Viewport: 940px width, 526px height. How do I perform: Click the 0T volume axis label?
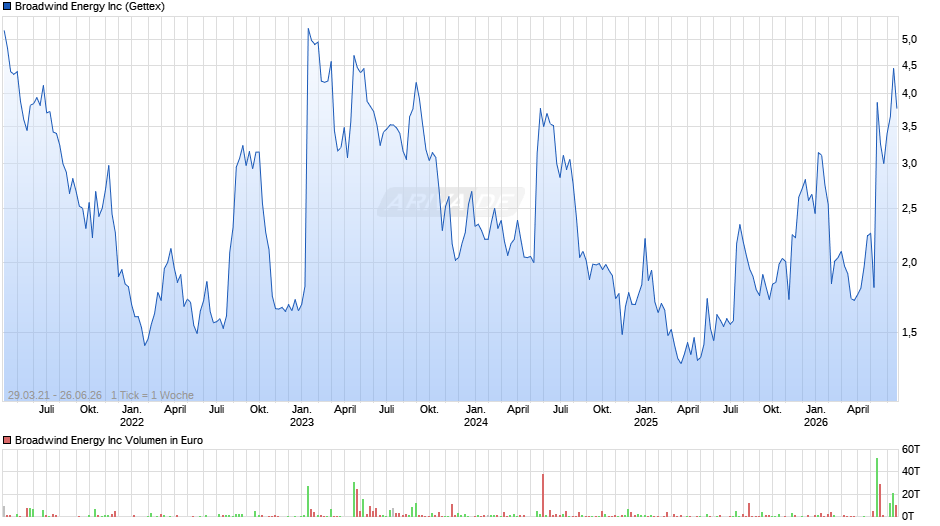[x=908, y=516]
